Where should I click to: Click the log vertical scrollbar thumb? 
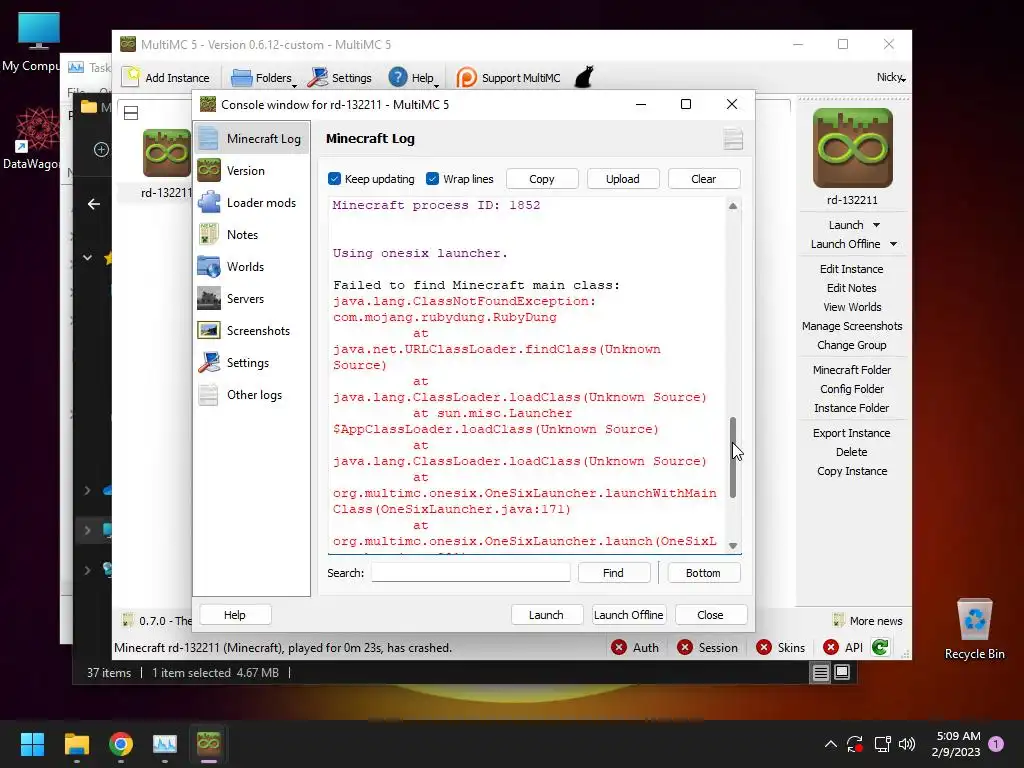point(733,457)
